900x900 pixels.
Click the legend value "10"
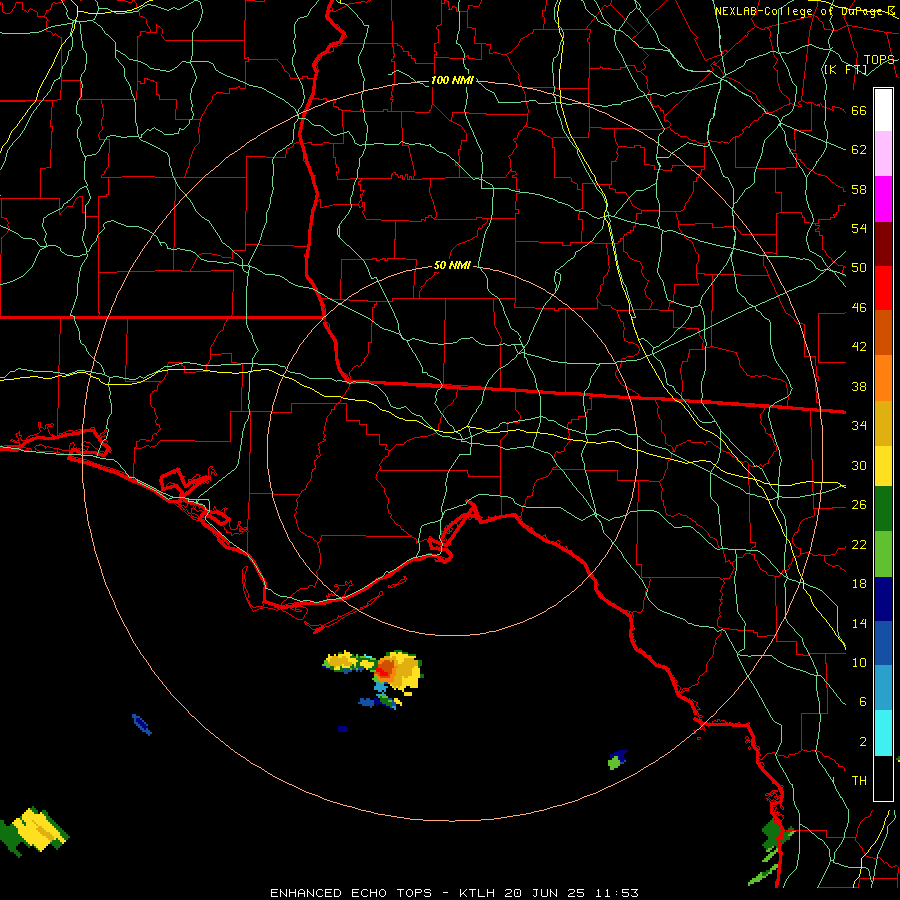click(x=859, y=663)
